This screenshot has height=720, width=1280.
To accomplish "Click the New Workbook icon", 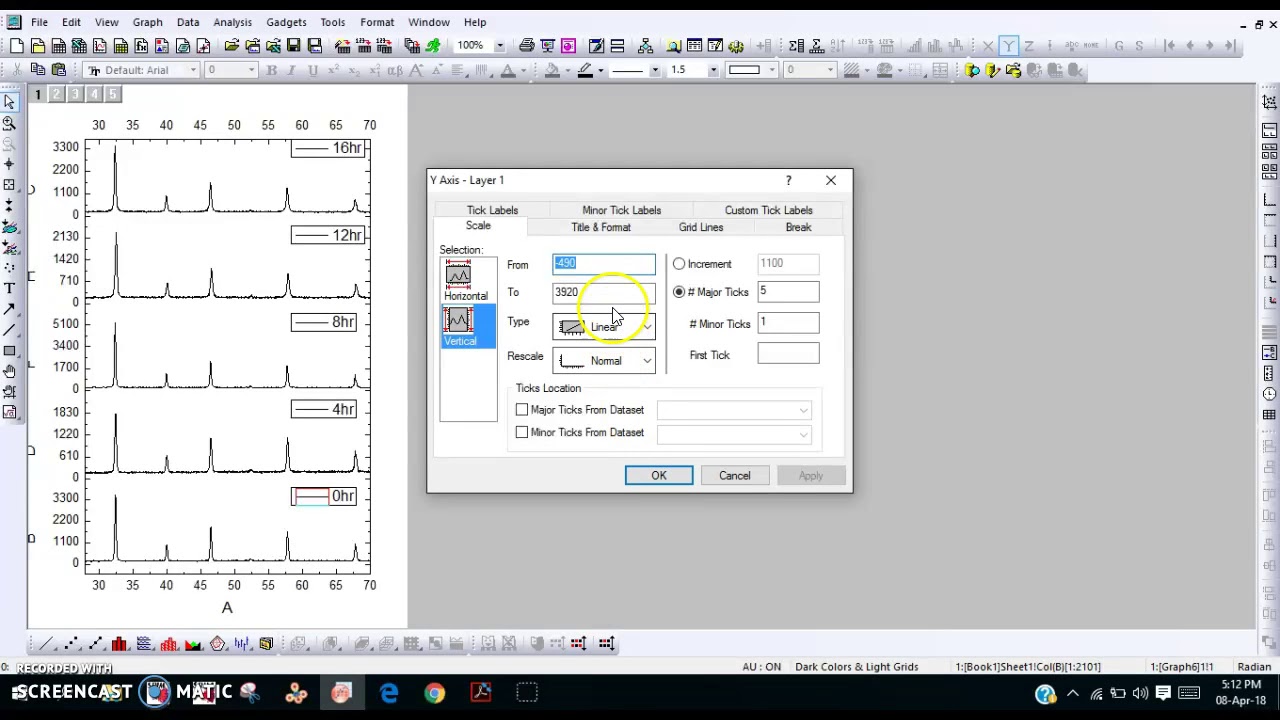I will click(x=59, y=45).
